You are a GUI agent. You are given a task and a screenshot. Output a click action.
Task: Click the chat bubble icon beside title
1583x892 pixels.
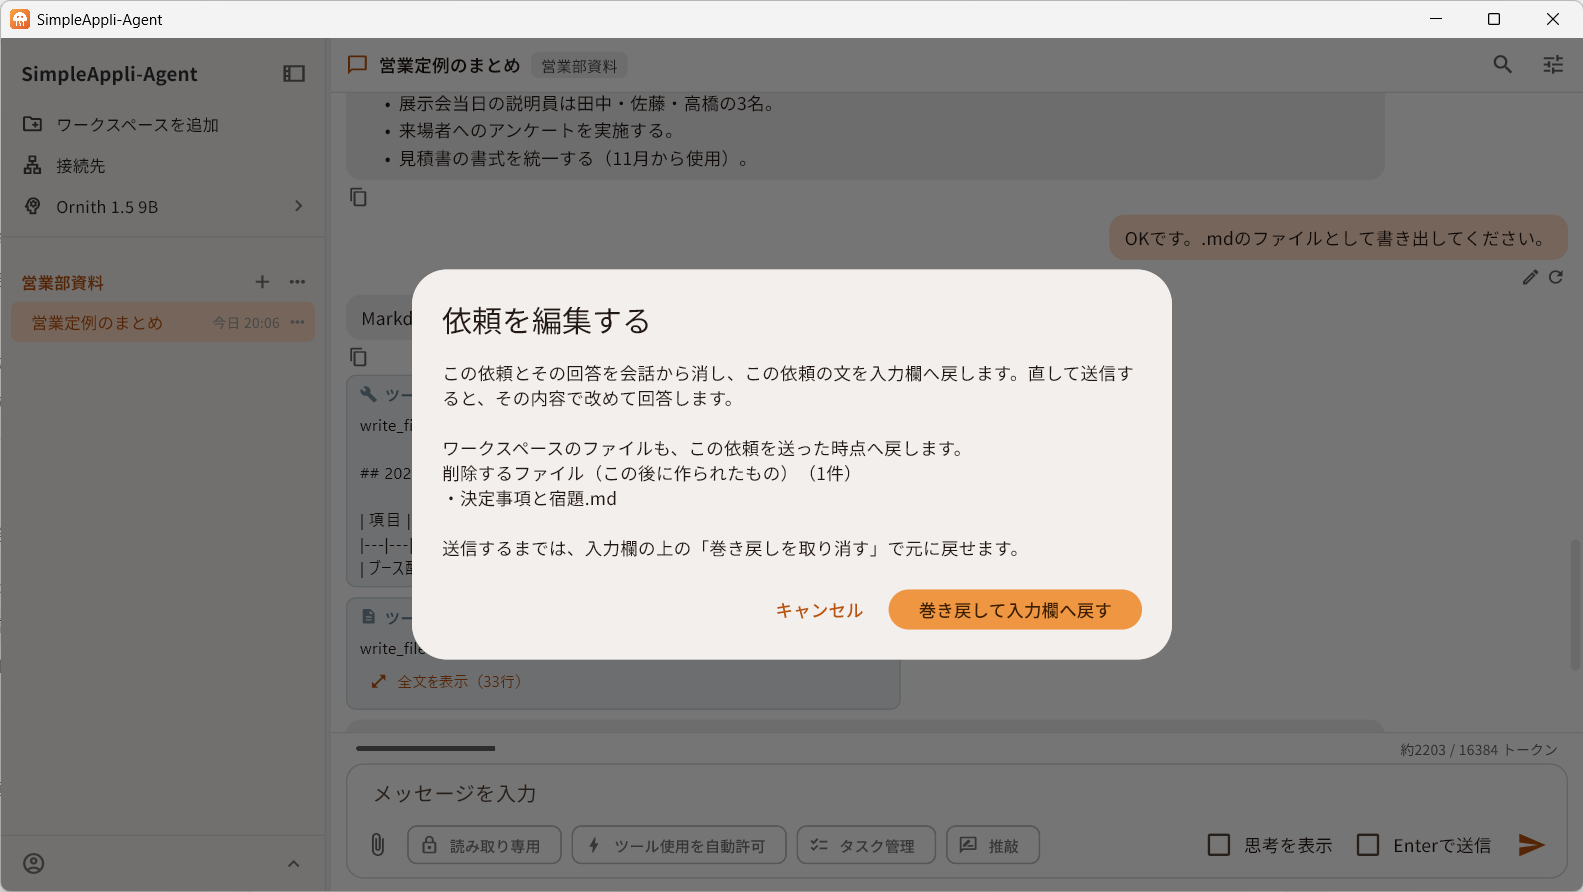click(x=357, y=65)
